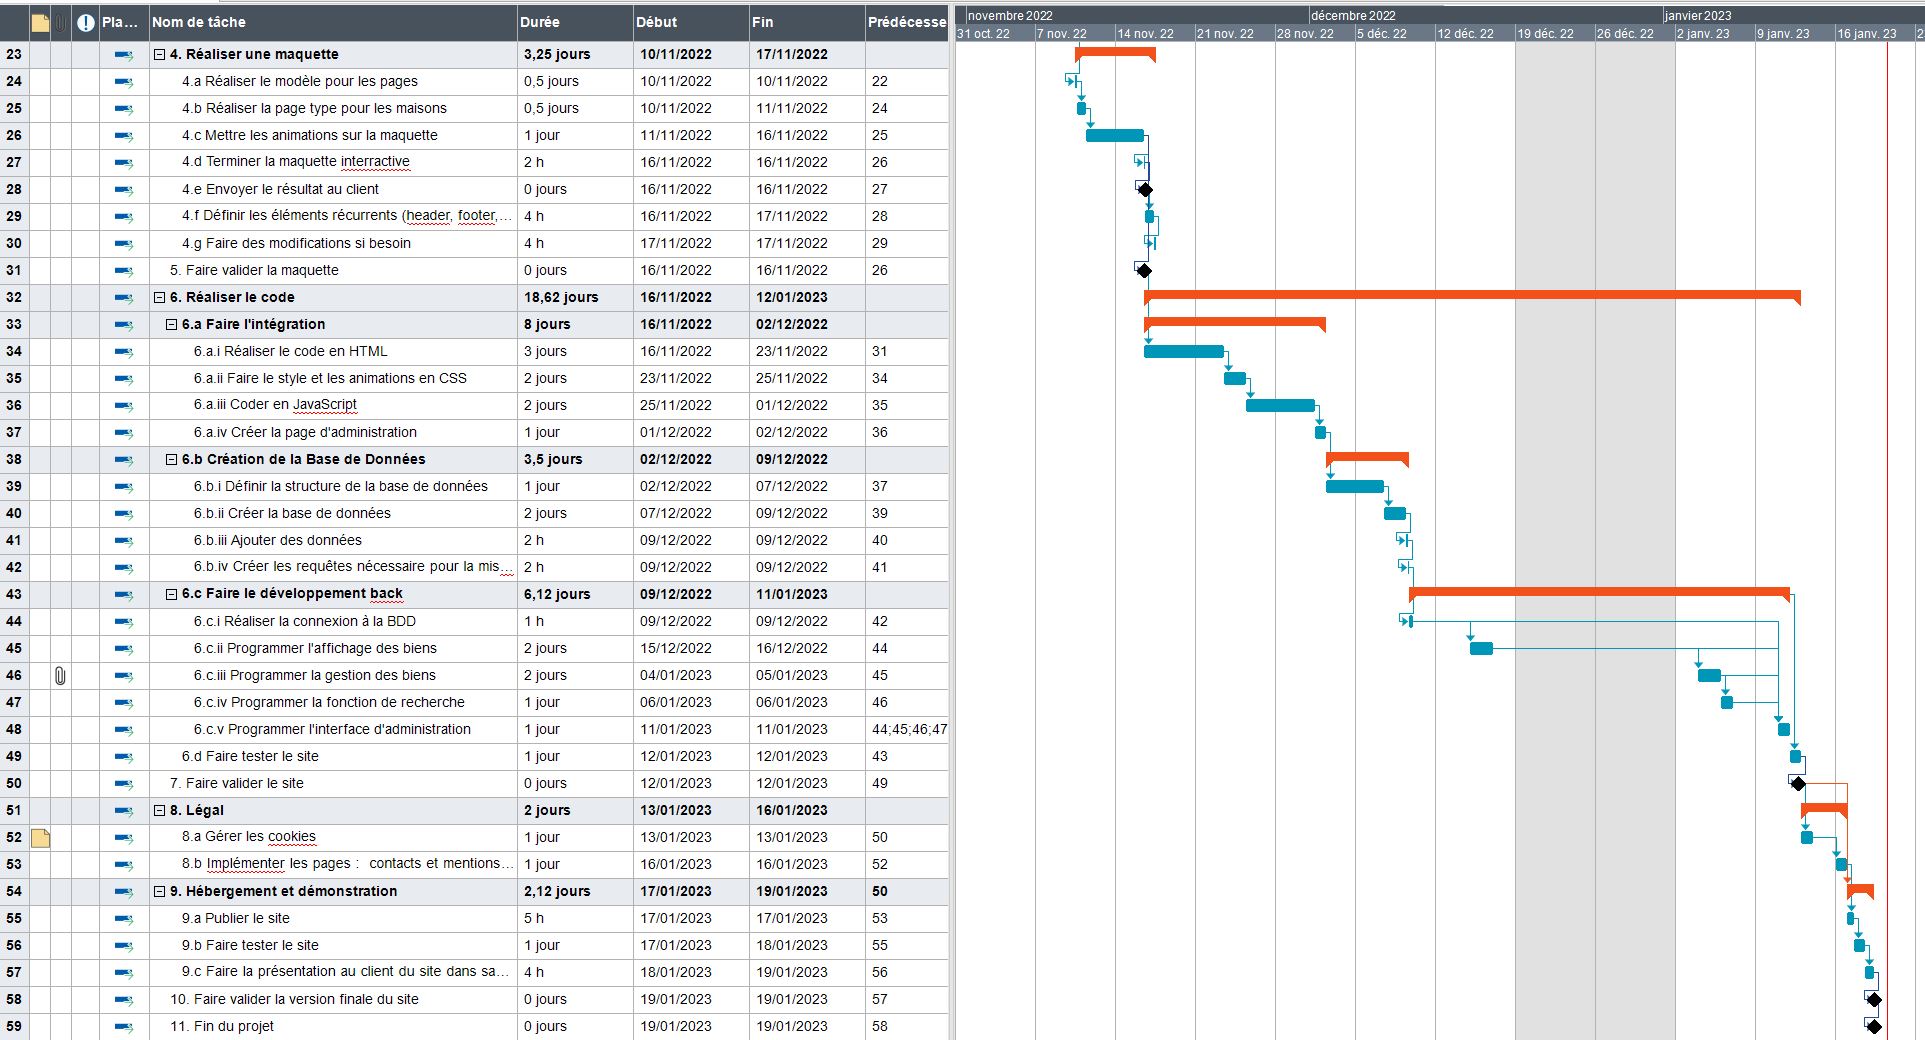Click the task mode icon for 11. Fin du projet

coord(122,1026)
